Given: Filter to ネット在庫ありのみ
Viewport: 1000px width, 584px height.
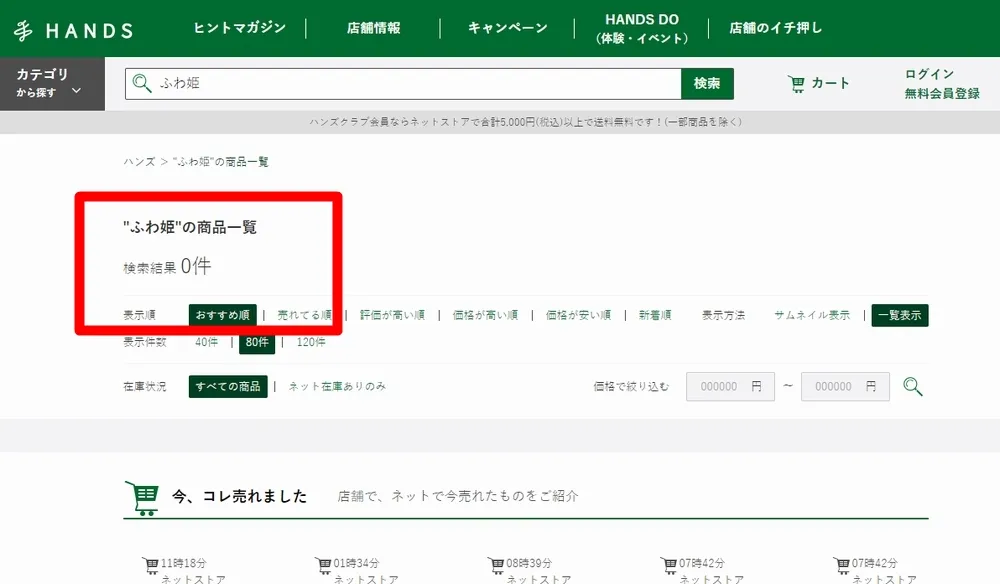Looking at the screenshot, I should pyautogui.click(x=337, y=386).
